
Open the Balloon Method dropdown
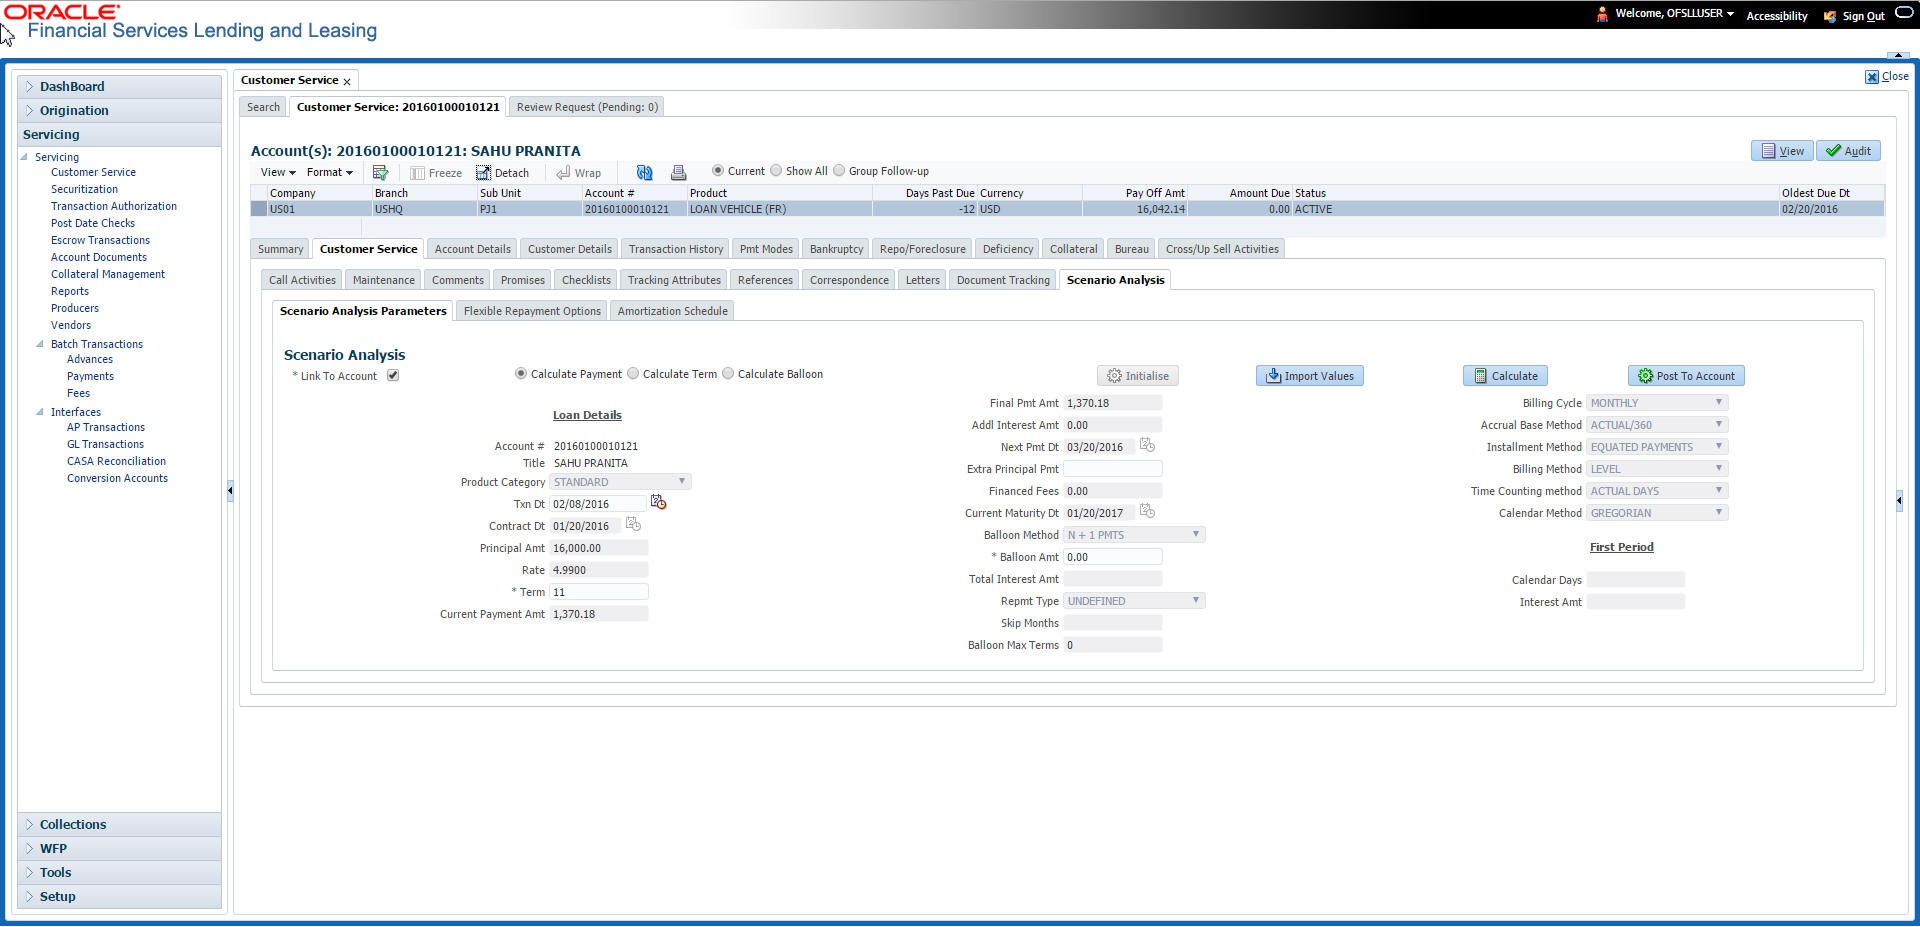[1134, 535]
